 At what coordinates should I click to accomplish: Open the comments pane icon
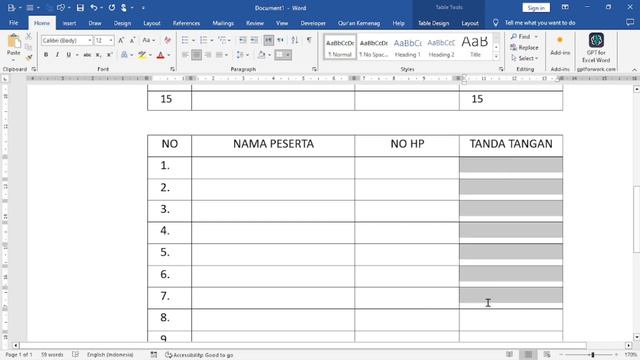[x=630, y=23]
